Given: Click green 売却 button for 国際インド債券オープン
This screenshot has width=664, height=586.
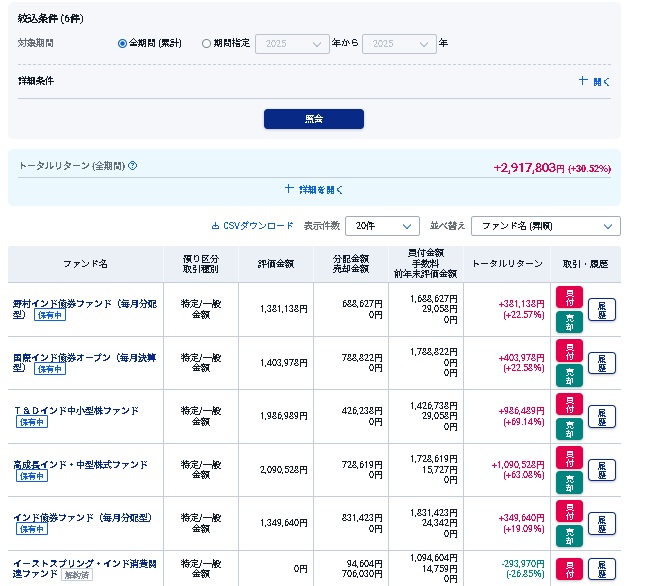Looking at the screenshot, I should point(569,374).
